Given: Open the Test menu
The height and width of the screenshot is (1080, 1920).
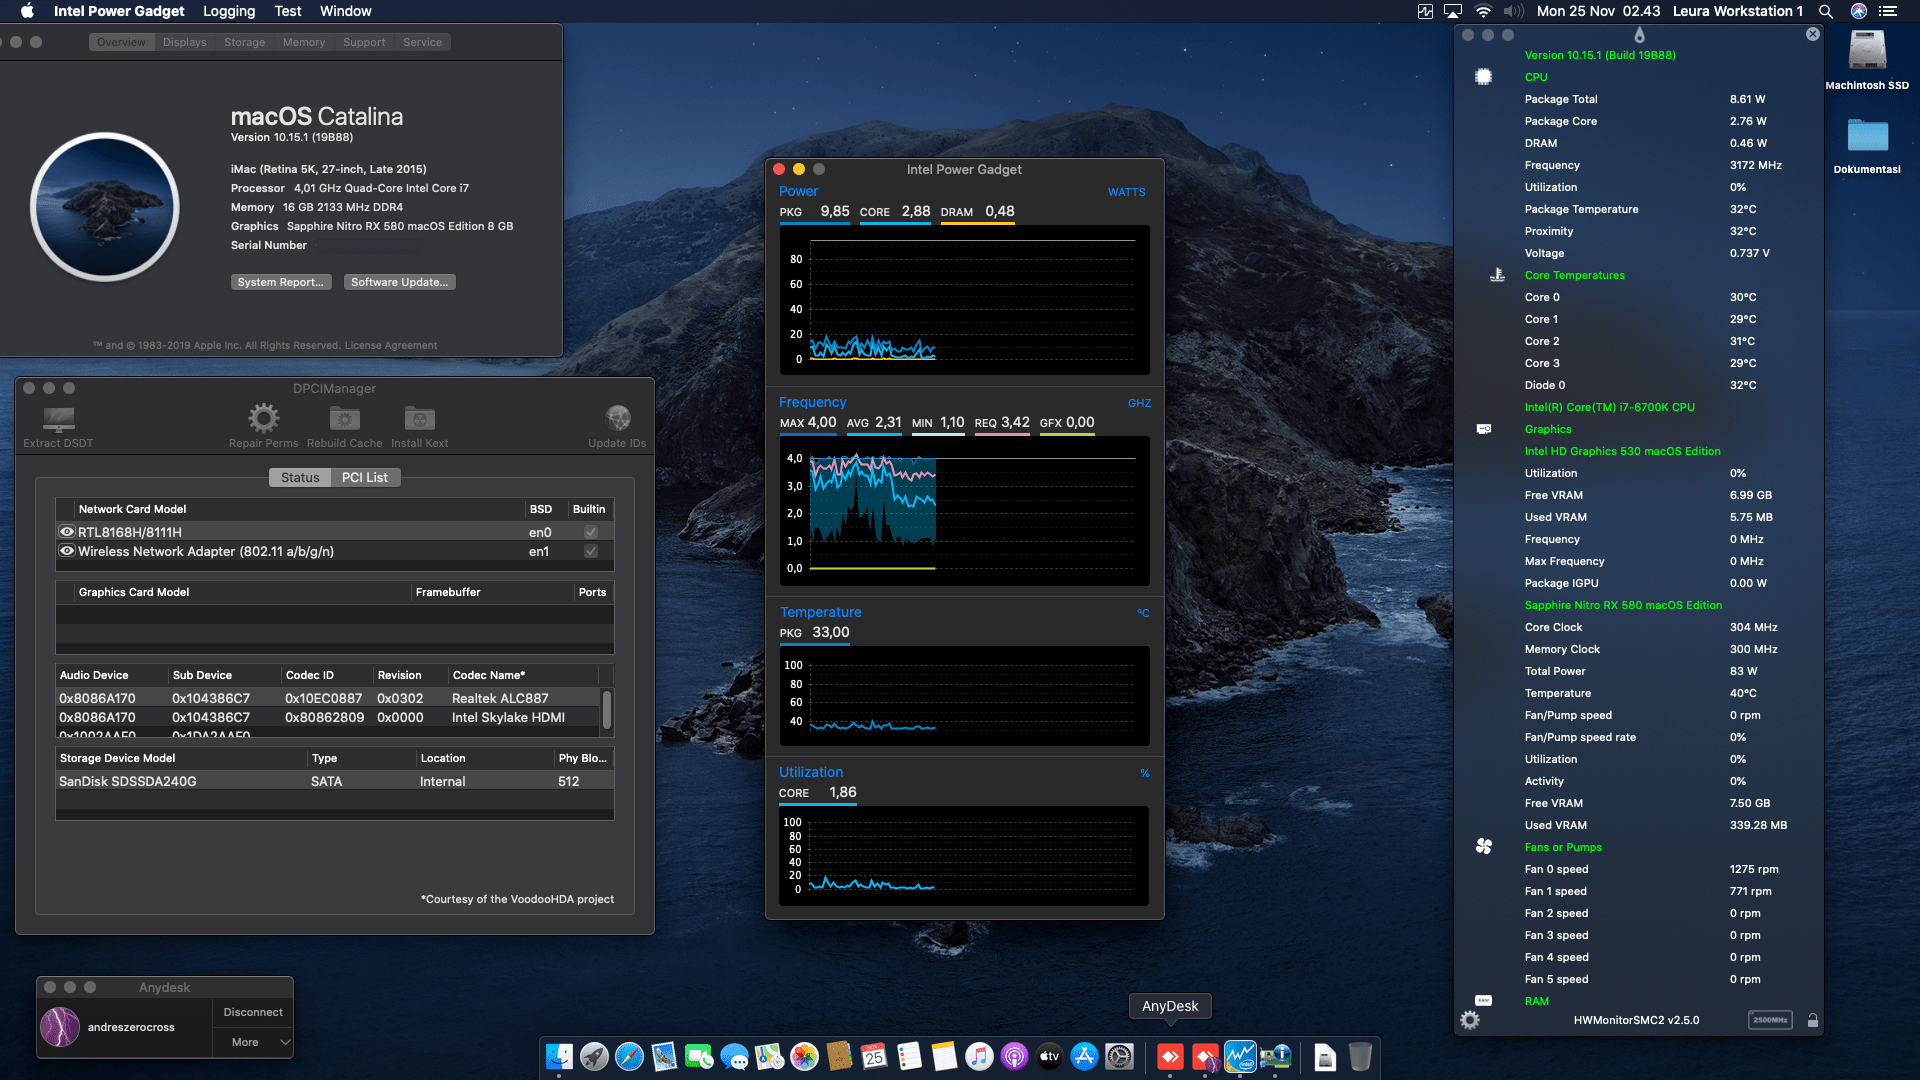Looking at the screenshot, I should click(x=288, y=11).
